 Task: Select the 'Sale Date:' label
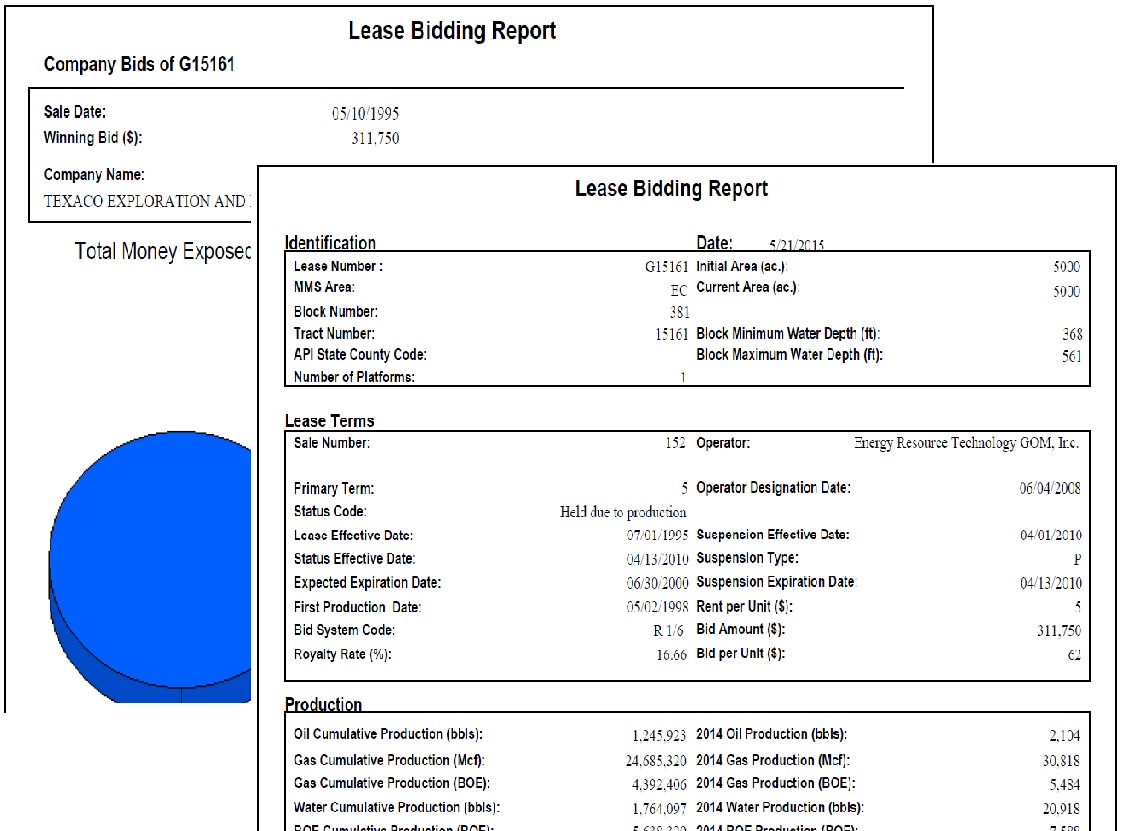[x=74, y=112]
